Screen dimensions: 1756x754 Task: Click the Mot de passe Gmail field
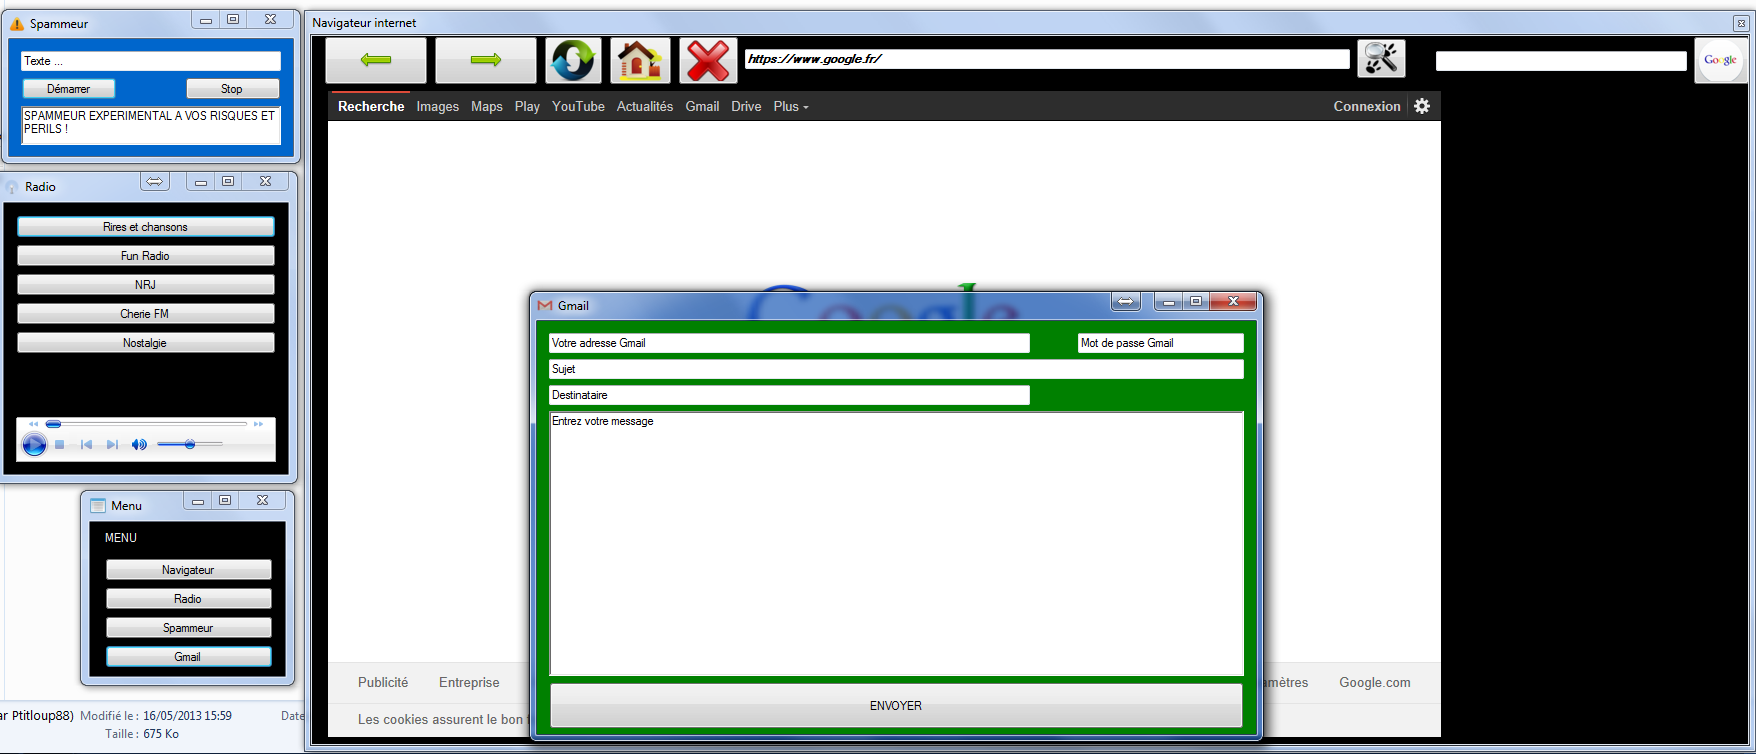pos(1160,343)
